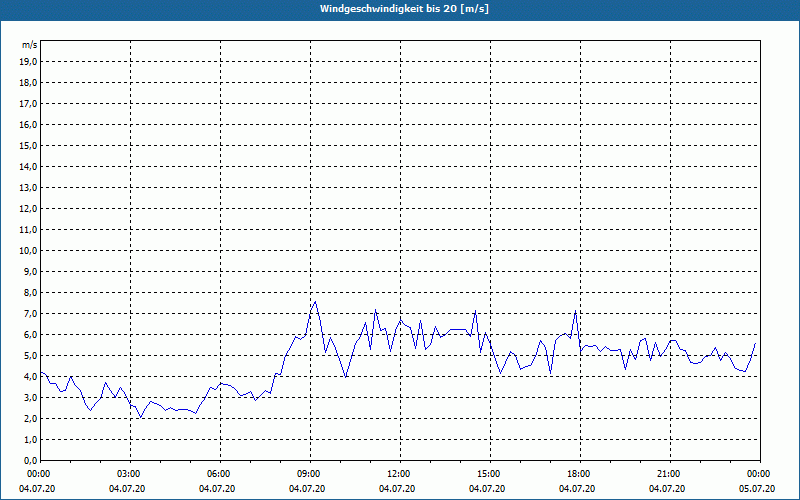
Task: Select the '0,0' y-axis label
Action: pyautogui.click(x=30, y=461)
